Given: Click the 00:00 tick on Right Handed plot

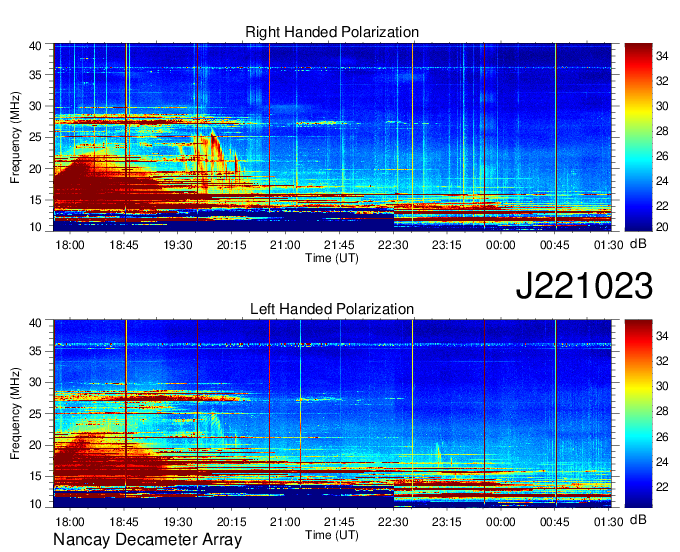Looking at the screenshot, I should [x=500, y=245].
